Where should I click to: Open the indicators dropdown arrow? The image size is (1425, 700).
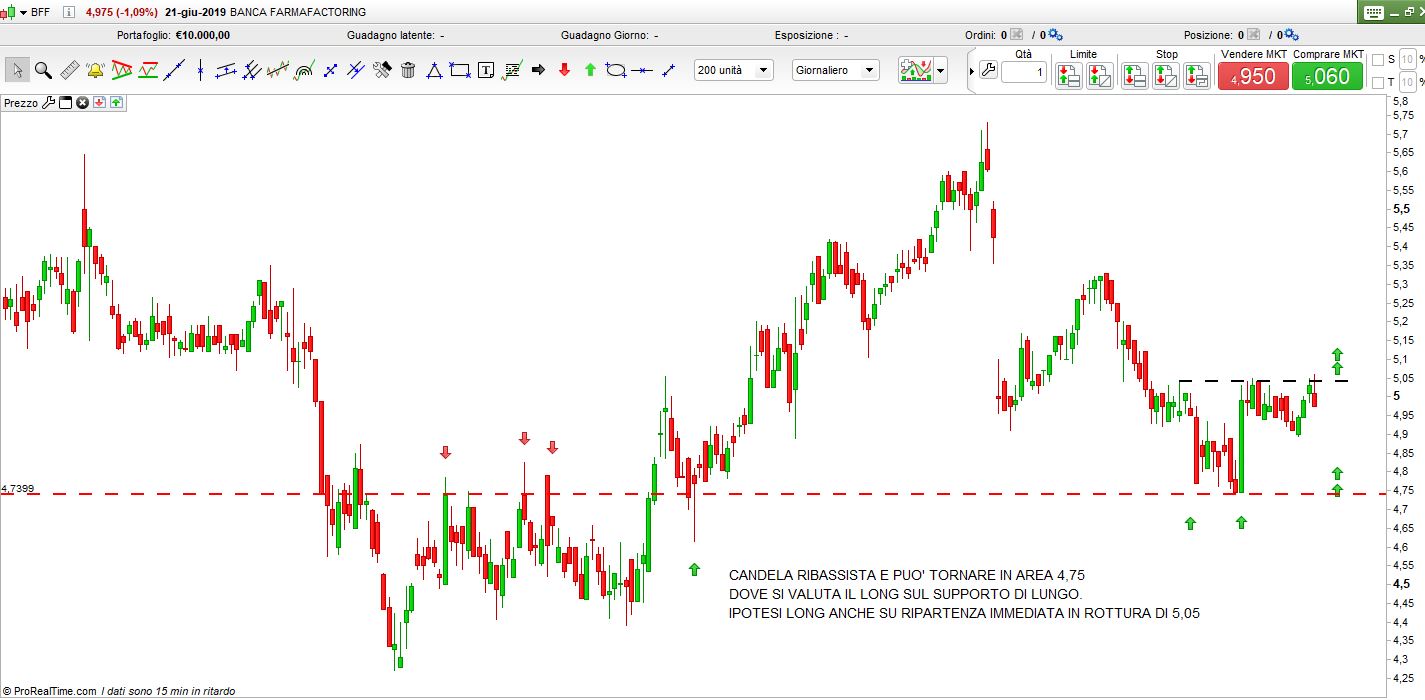(x=940, y=71)
